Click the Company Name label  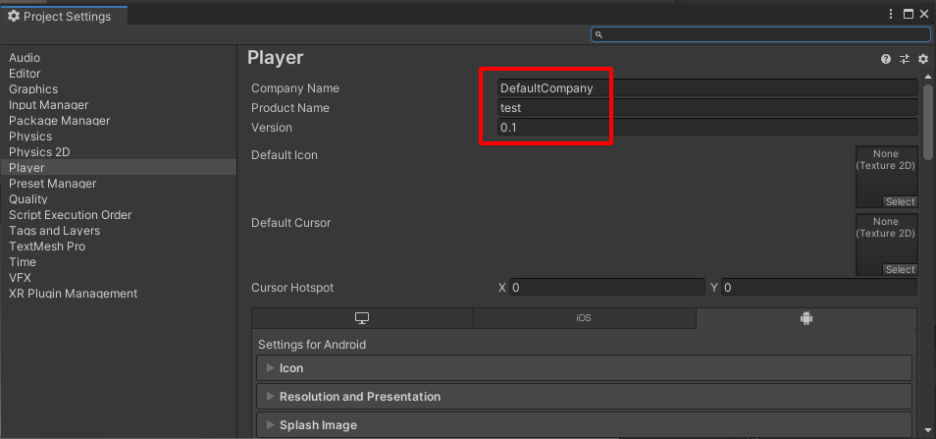(x=295, y=88)
